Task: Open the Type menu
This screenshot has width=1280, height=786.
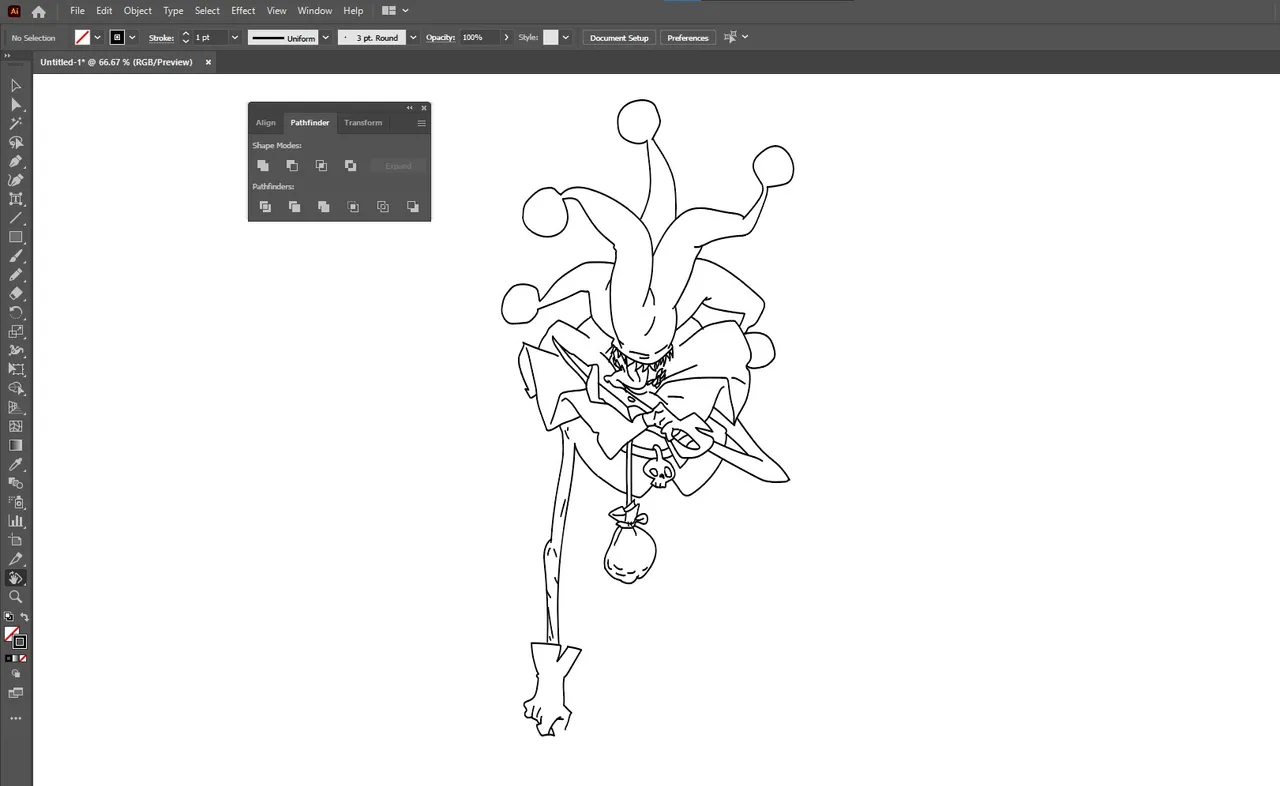Action: (x=173, y=11)
